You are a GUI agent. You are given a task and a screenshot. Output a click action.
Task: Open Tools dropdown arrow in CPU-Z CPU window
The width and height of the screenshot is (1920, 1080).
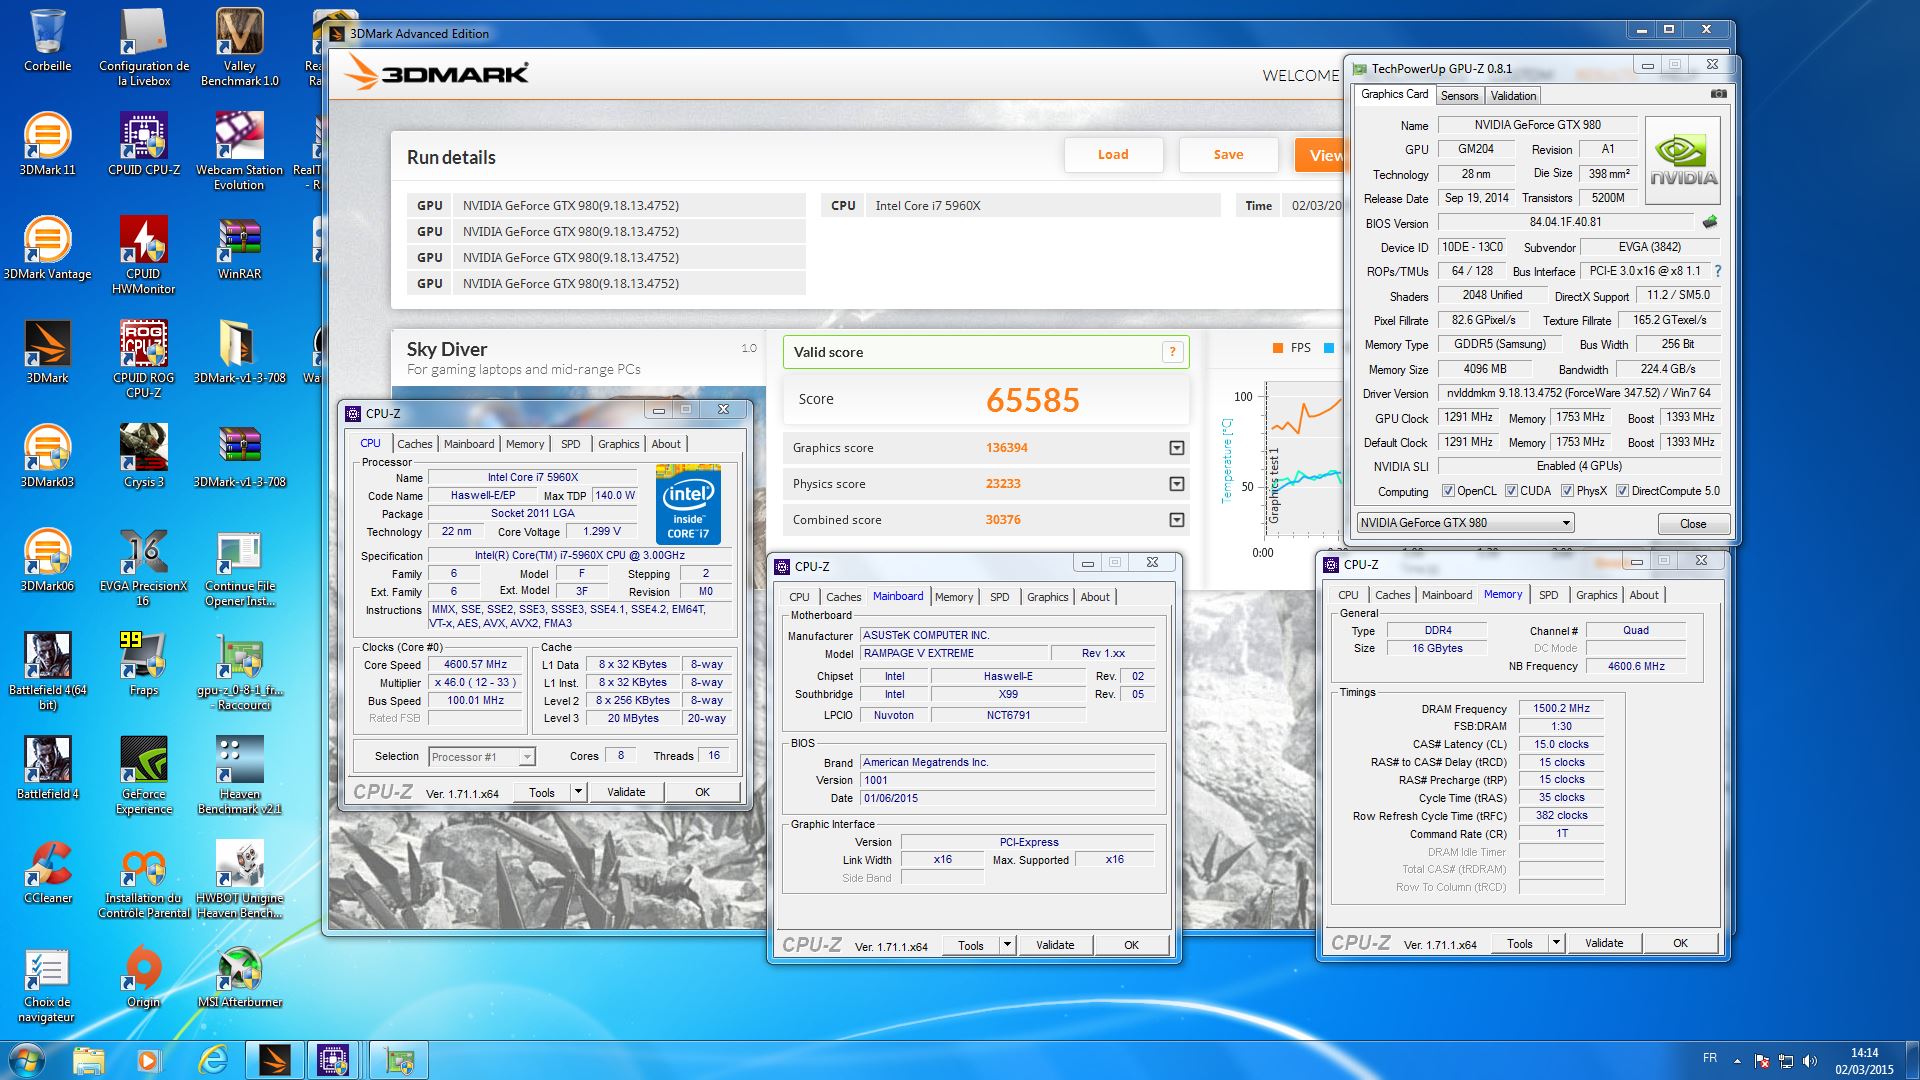click(x=577, y=792)
